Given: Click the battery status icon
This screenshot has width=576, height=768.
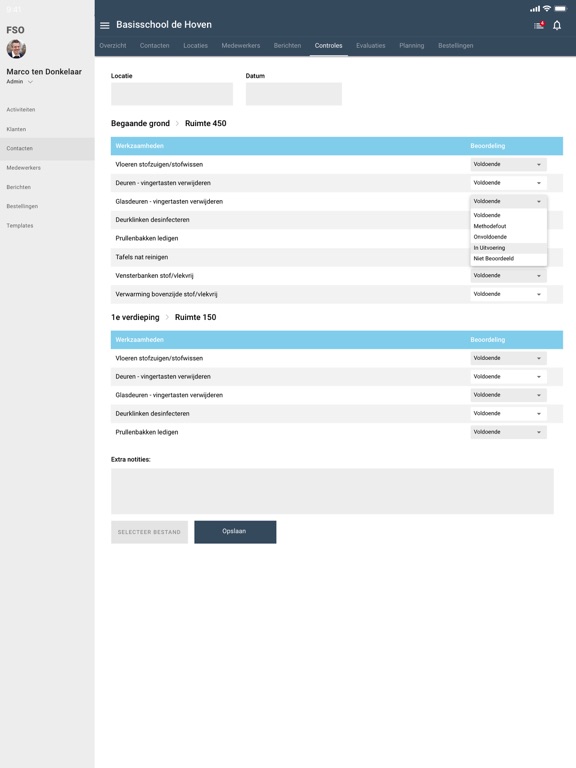Looking at the screenshot, I should click(560, 9).
